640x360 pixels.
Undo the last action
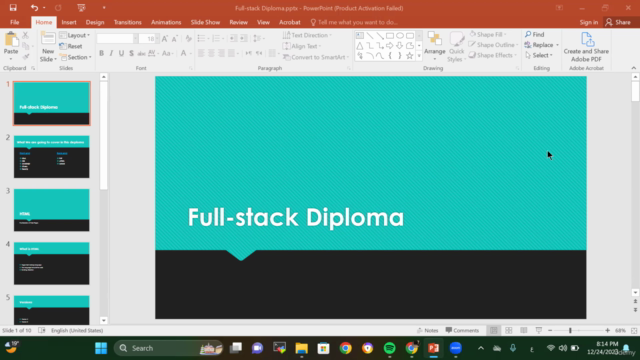pos(34,8)
